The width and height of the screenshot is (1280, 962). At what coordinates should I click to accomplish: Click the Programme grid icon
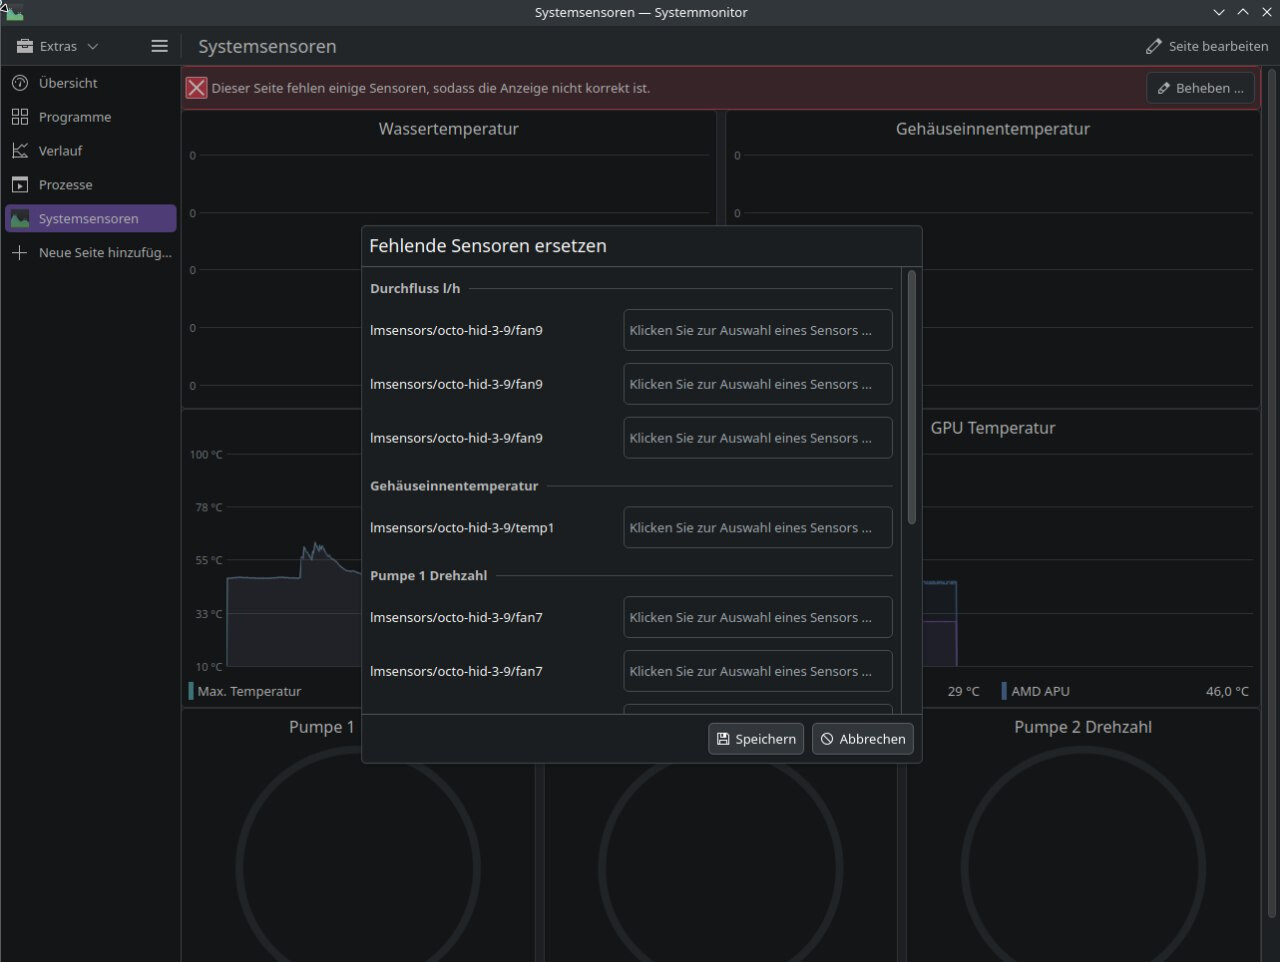[x=20, y=117]
